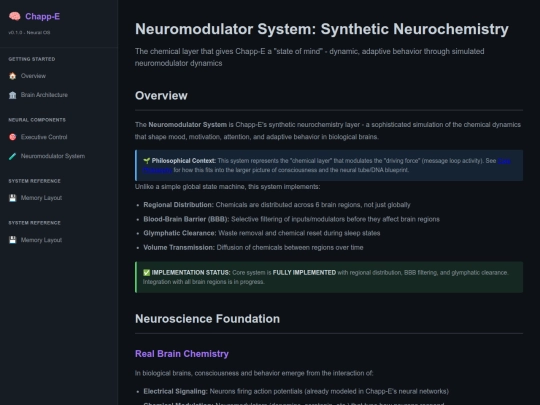Click the building icon beside Brain Architecture
This screenshot has width=540, height=405.
click(13, 95)
